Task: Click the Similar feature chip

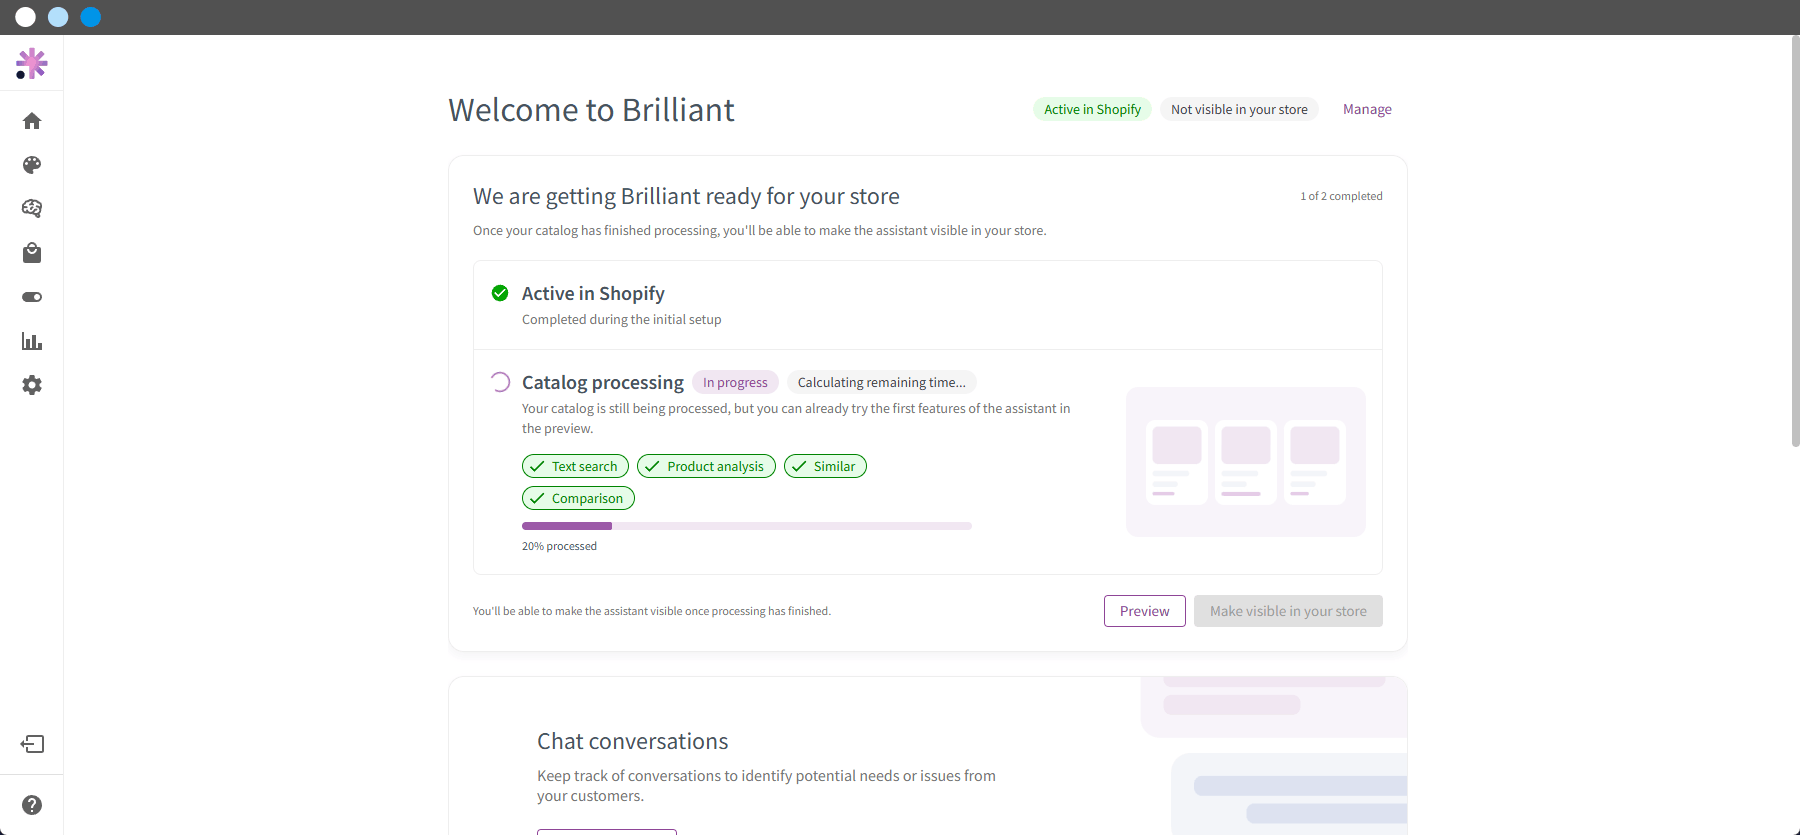Action: pyautogui.click(x=825, y=466)
